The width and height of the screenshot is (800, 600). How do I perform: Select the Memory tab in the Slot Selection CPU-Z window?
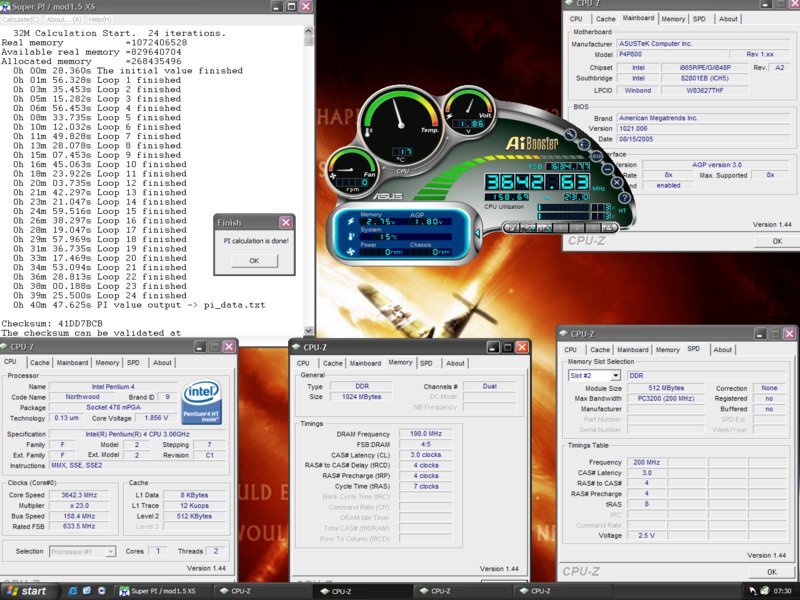(x=667, y=350)
